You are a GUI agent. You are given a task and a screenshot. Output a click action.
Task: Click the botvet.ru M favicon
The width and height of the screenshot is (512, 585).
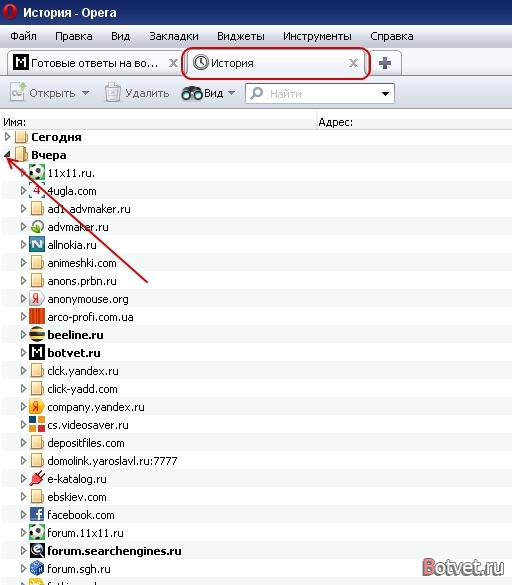click(37, 352)
